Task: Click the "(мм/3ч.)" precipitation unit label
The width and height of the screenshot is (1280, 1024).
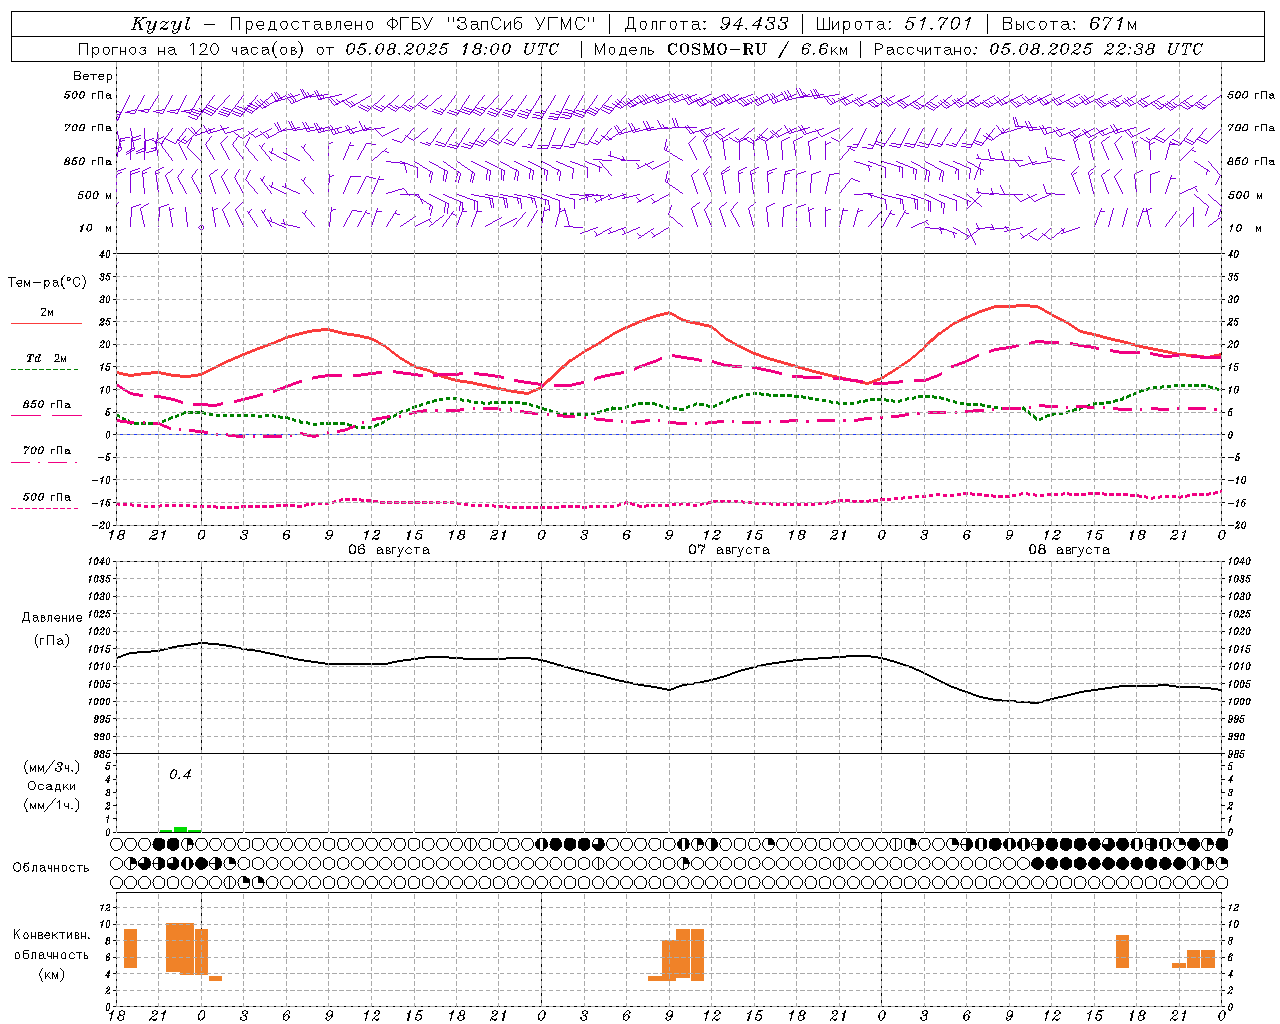Action: click(52, 767)
